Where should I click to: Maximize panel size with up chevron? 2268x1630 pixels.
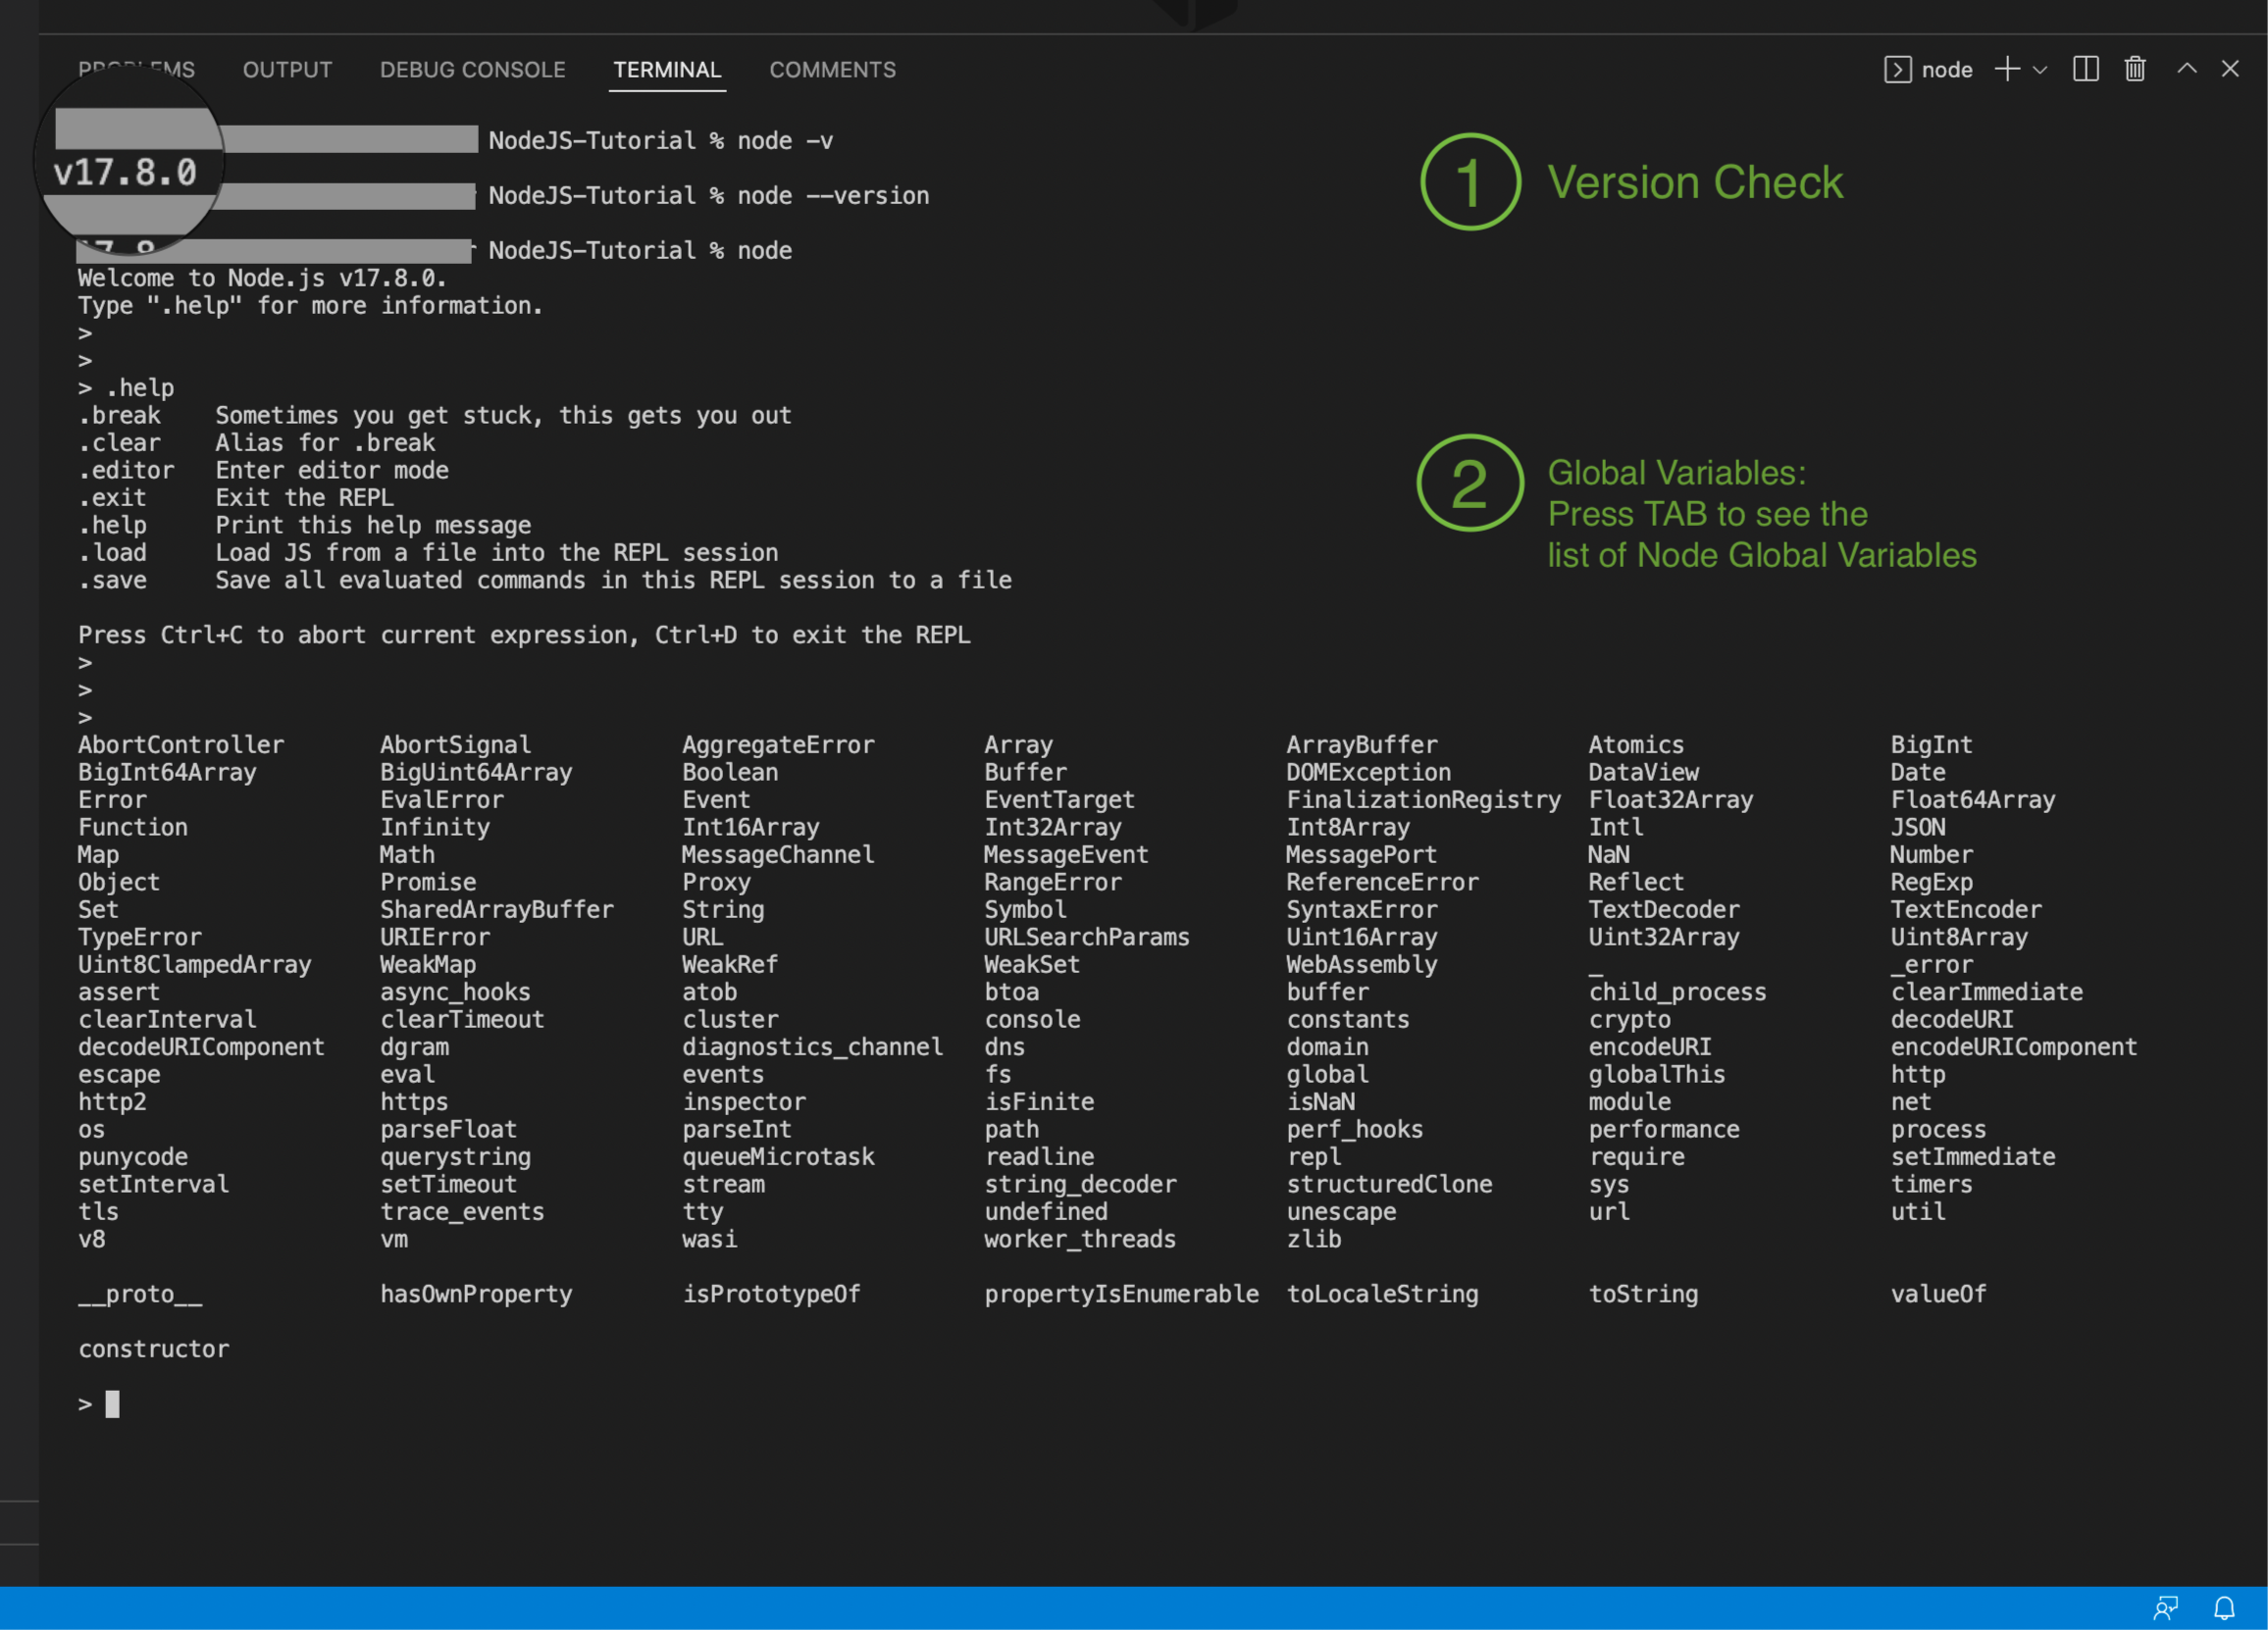click(2187, 69)
